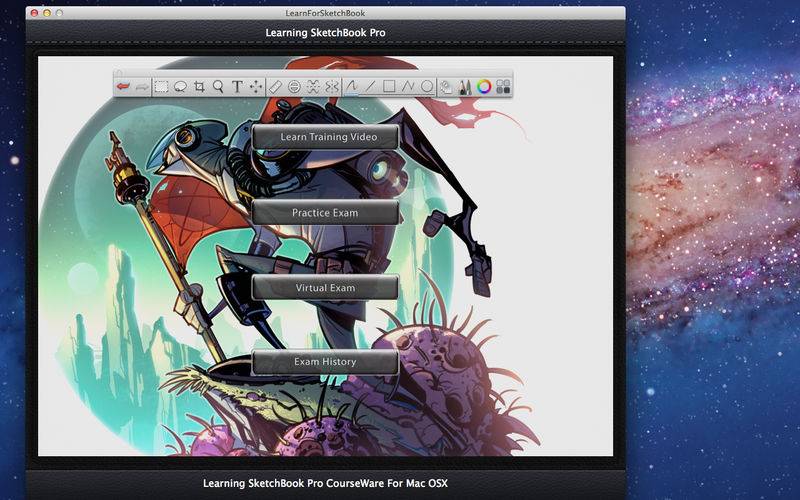The width and height of the screenshot is (800, 500).
Task: Select the Text (T) tool
Action: (x=237, y=87)
